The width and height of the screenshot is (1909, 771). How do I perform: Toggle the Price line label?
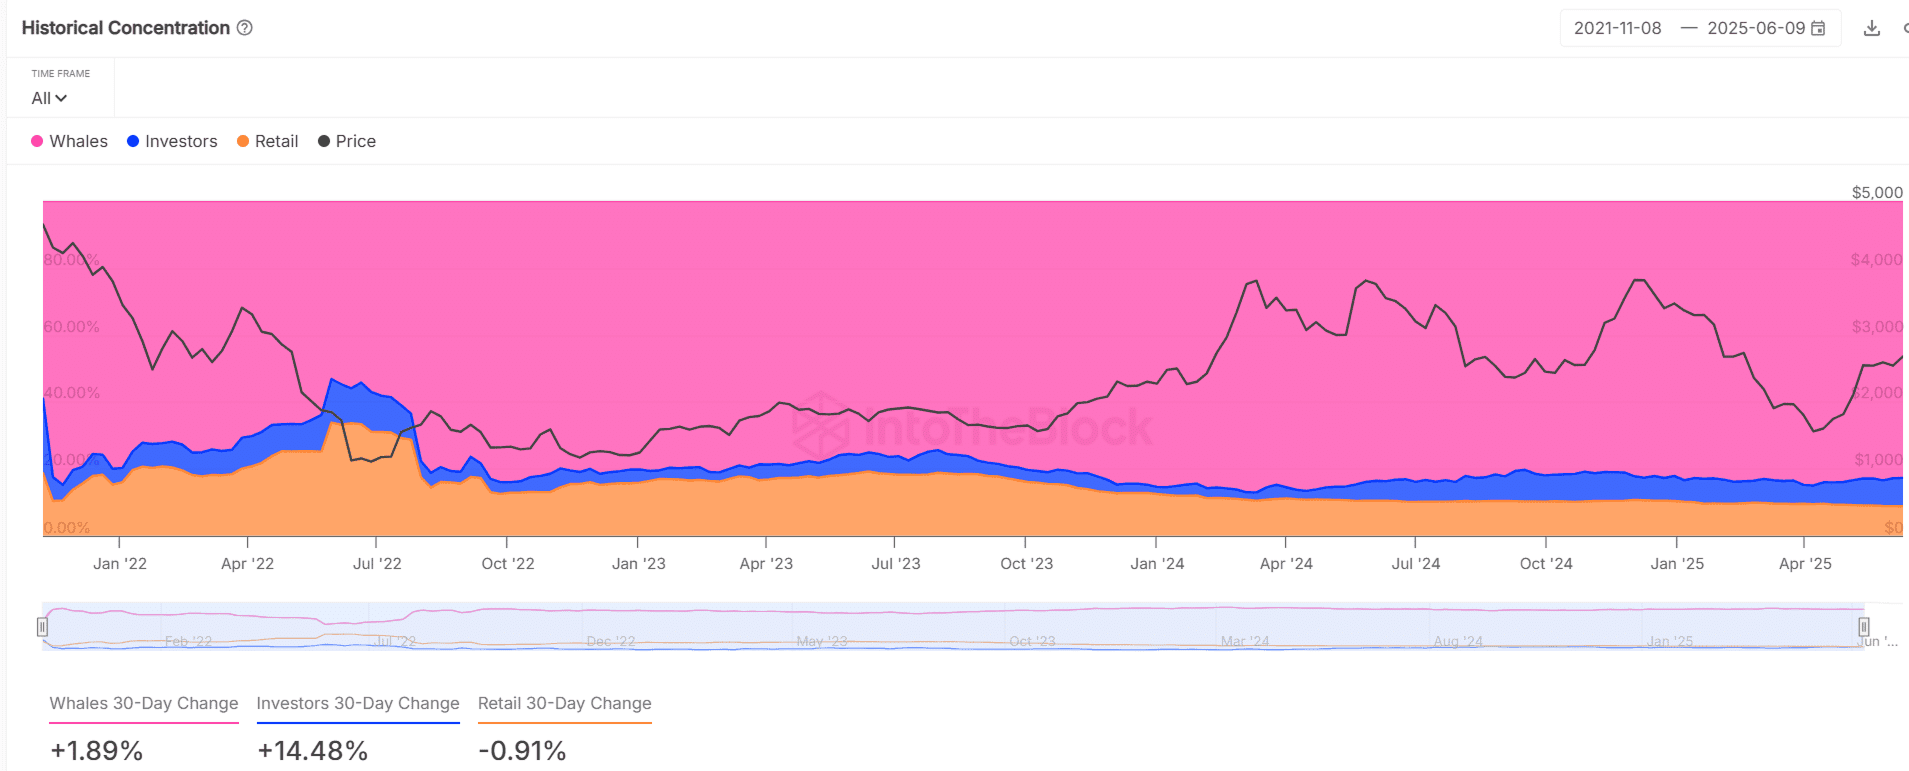356,141
